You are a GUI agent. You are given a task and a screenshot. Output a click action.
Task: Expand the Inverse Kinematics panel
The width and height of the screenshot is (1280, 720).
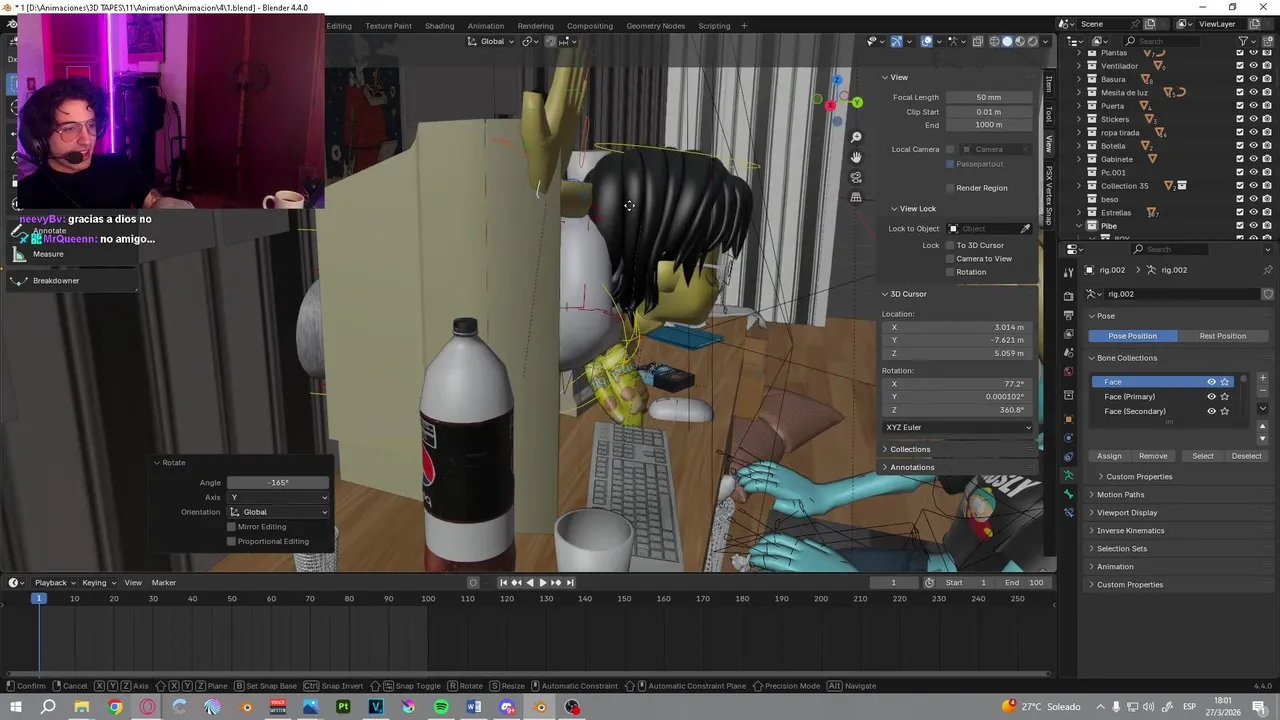(x=1130, y=530)
